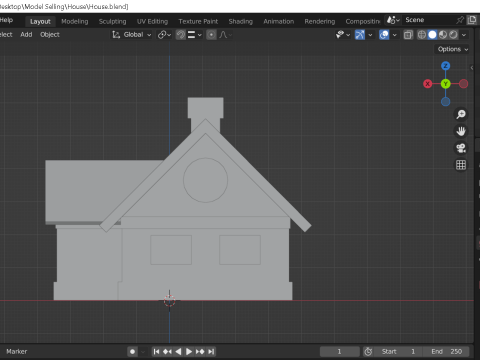
Task: Switch to the Rendering workspace tab
Action: [x=320, y=21]
